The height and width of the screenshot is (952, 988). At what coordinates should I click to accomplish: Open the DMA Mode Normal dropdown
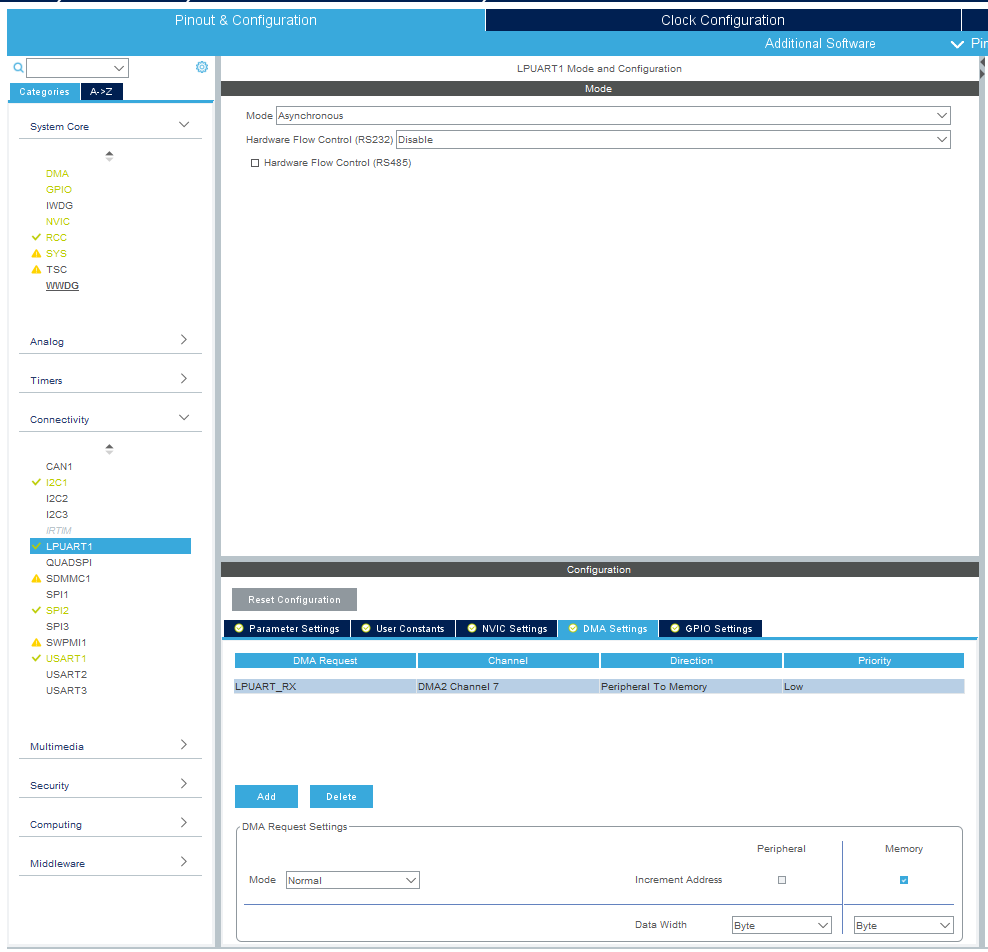point(352,880)
